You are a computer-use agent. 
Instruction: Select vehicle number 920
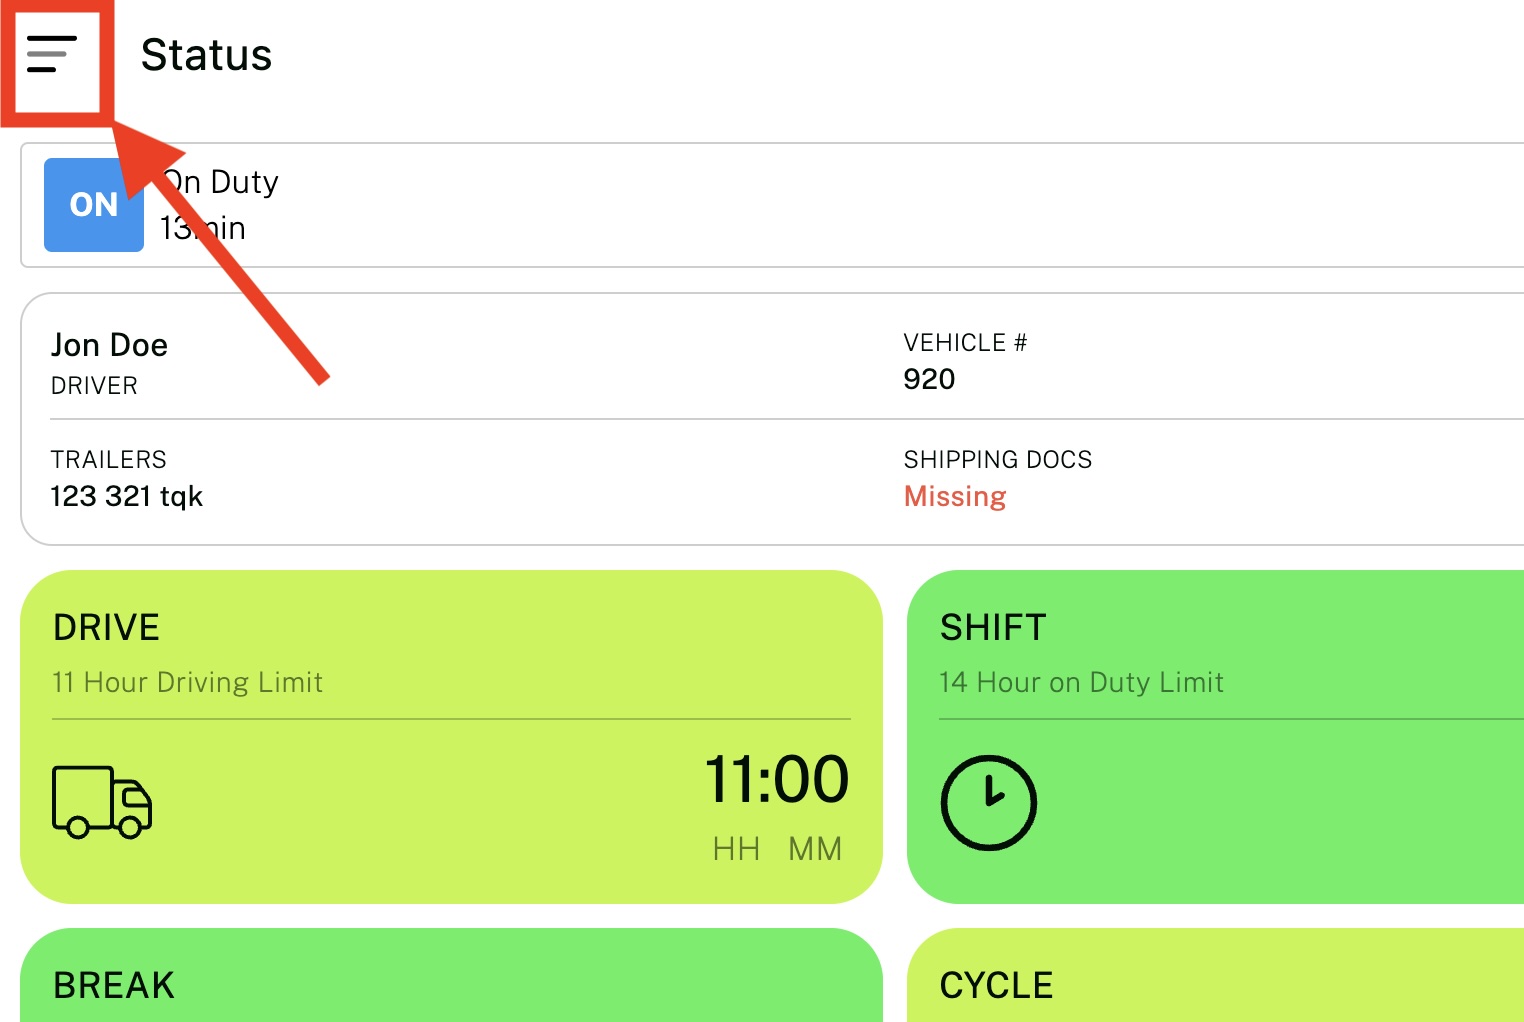click(929, 379)
